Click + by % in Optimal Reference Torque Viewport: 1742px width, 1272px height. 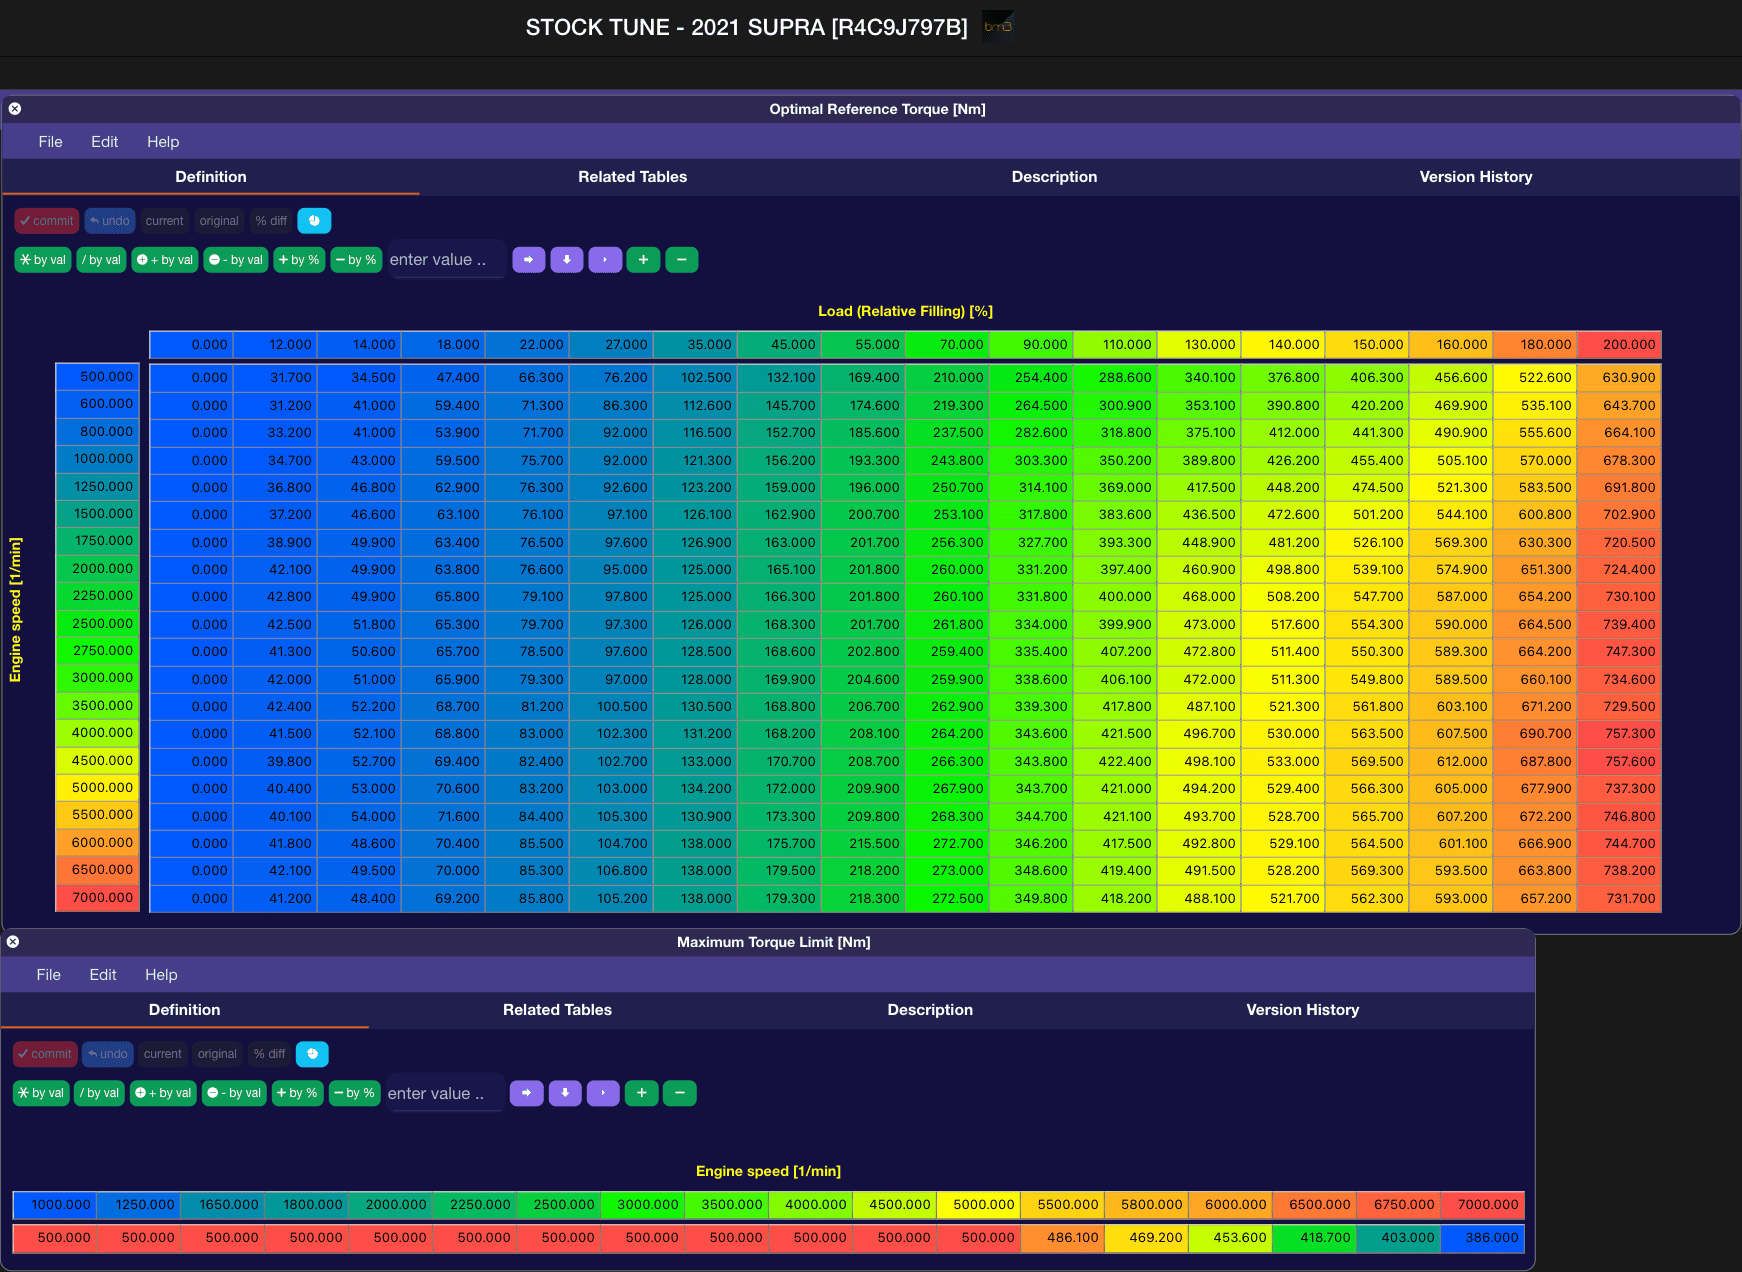click(299, 260)
